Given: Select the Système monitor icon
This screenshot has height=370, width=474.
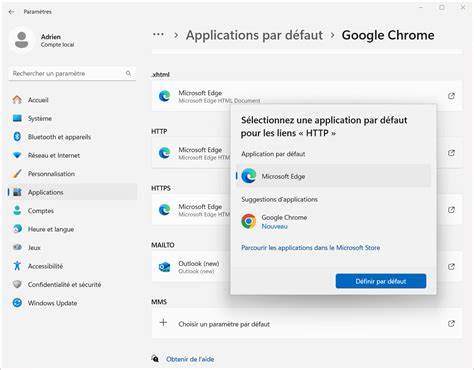Looking at the screenshot, I should pos(17,118).
